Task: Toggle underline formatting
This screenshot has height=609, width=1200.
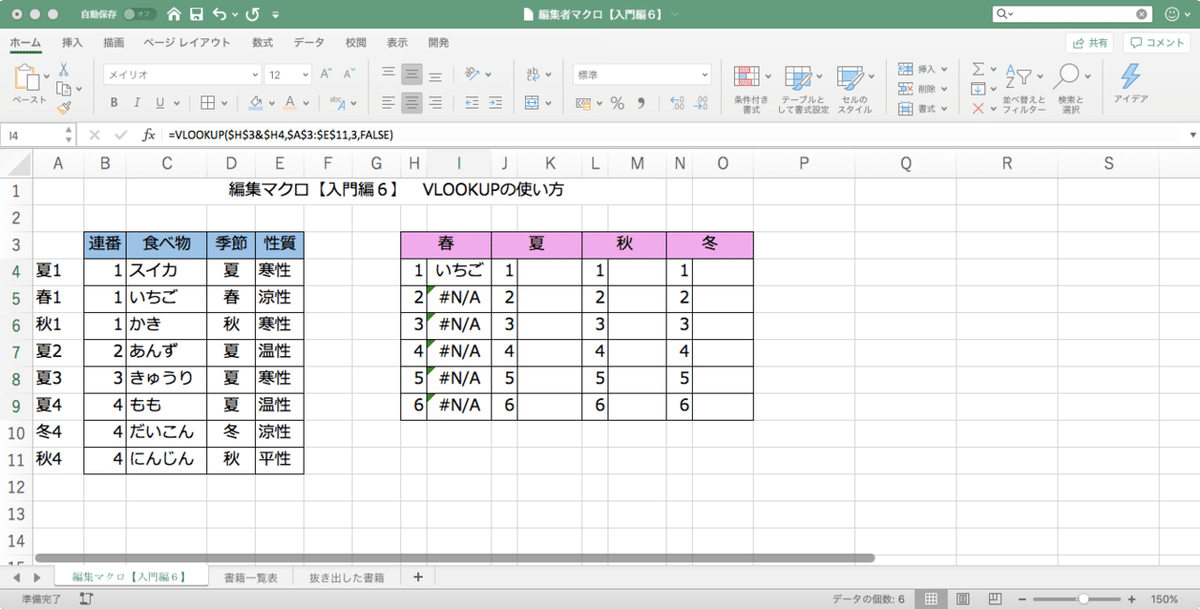Action: 161,102
